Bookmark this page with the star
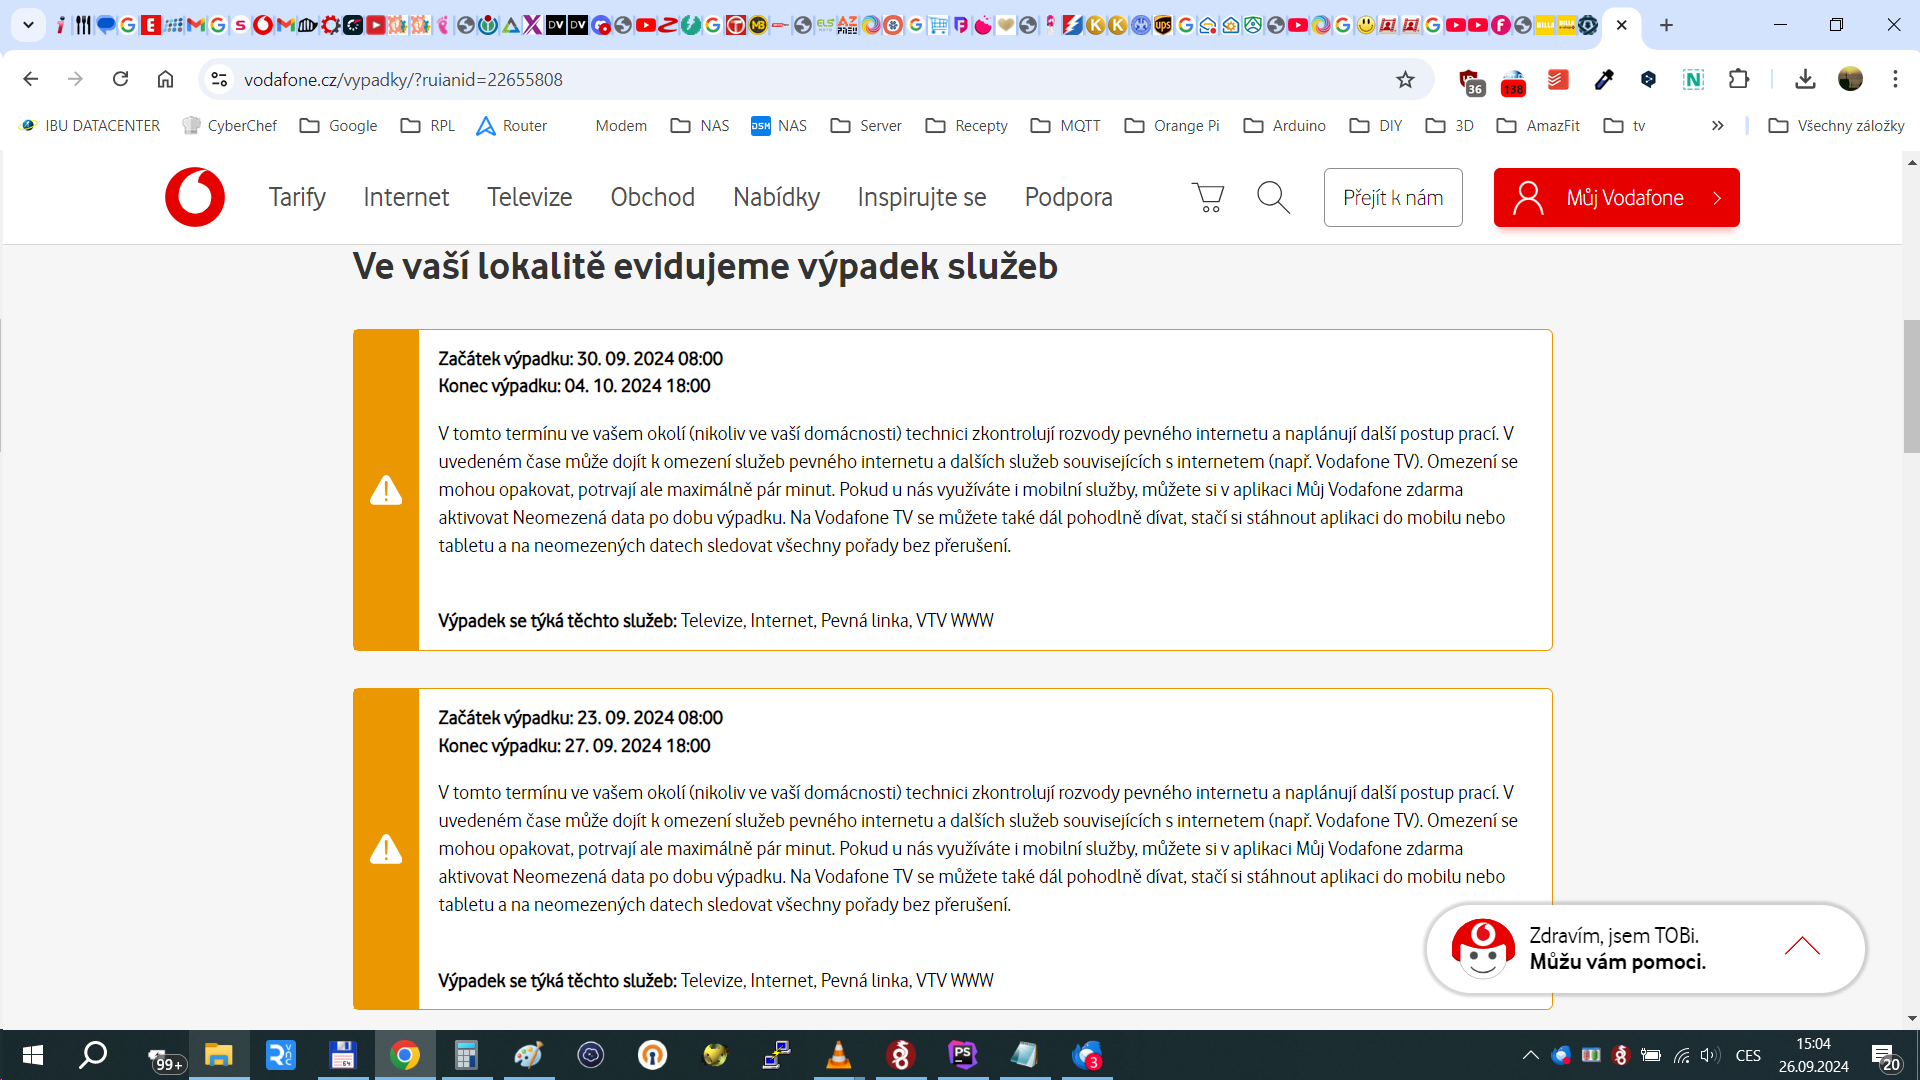This screenshot has width=1920, height=1080. click(1405, 79)
